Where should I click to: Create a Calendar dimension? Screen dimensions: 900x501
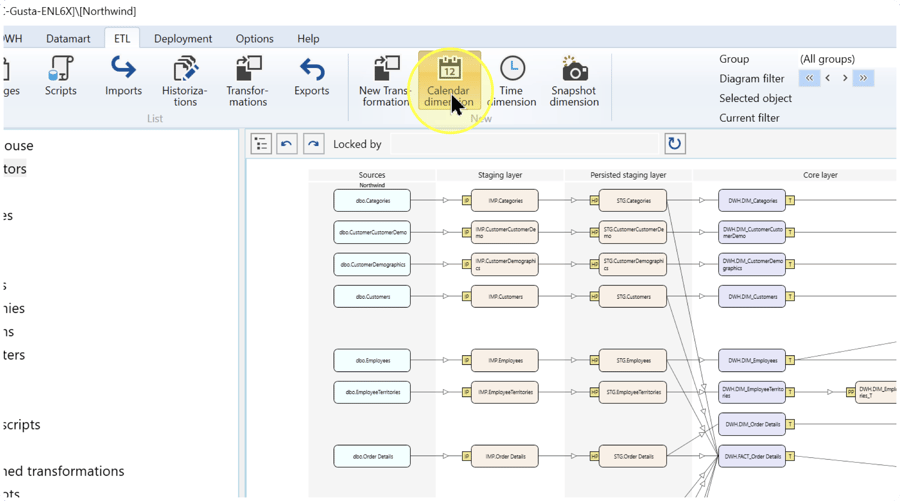tap(449, 81)
